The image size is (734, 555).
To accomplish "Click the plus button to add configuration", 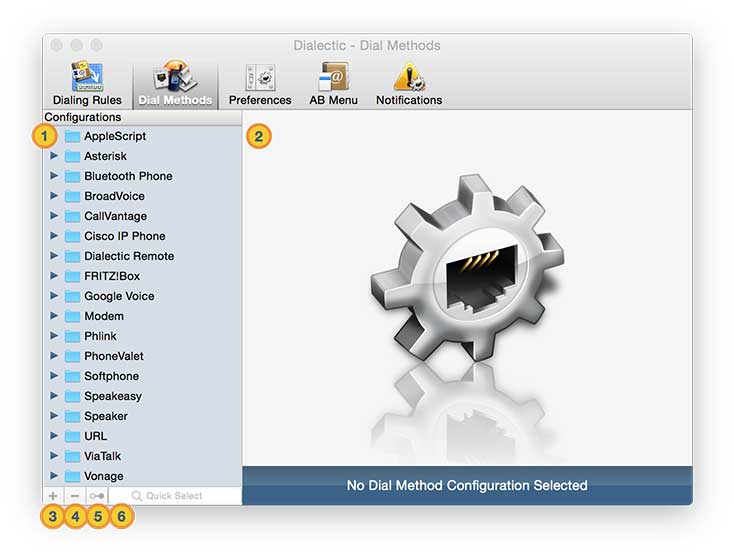I will (53, 496).
